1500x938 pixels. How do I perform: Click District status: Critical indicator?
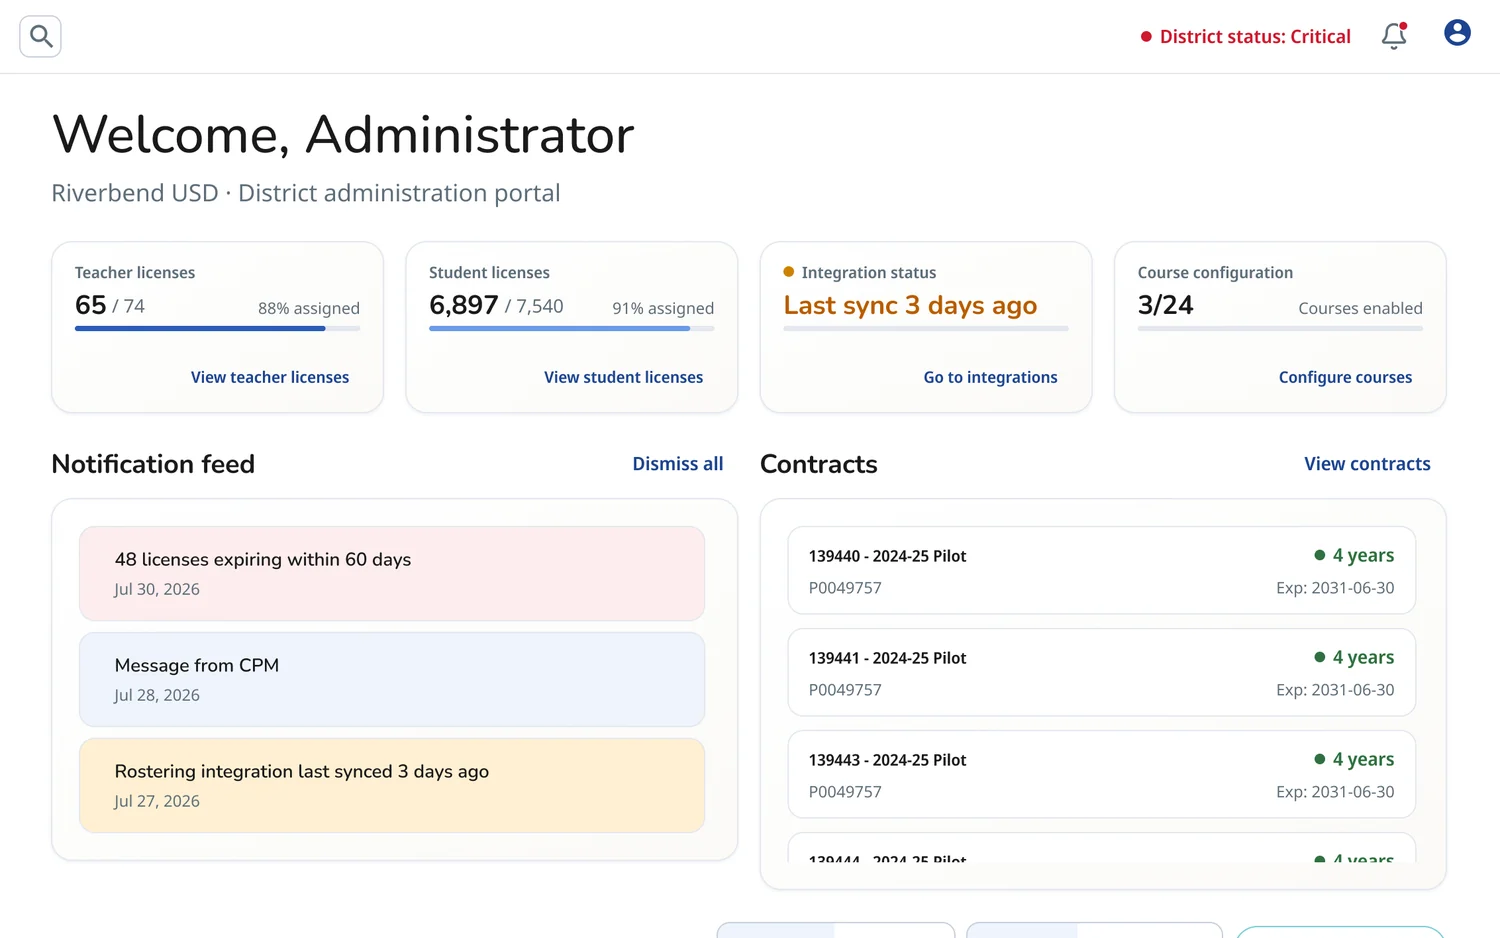[1245, 37]
